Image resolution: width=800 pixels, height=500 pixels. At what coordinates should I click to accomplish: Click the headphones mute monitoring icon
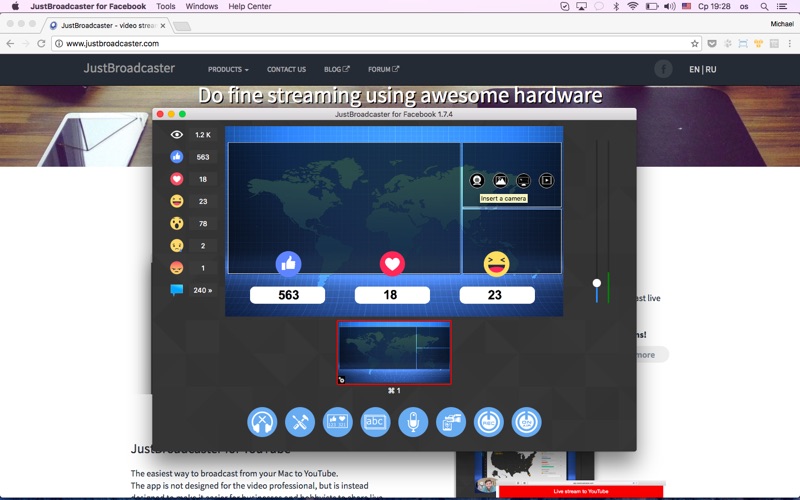(x=262, y=422)
